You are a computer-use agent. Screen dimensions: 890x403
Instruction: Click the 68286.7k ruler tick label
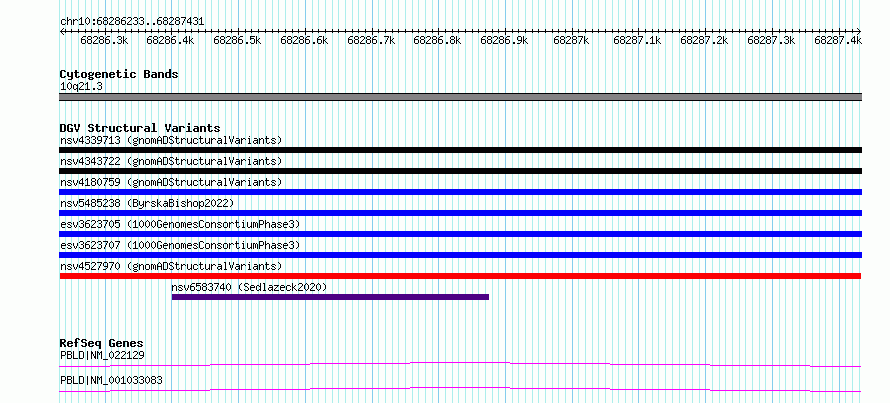(x=371, y=40)
